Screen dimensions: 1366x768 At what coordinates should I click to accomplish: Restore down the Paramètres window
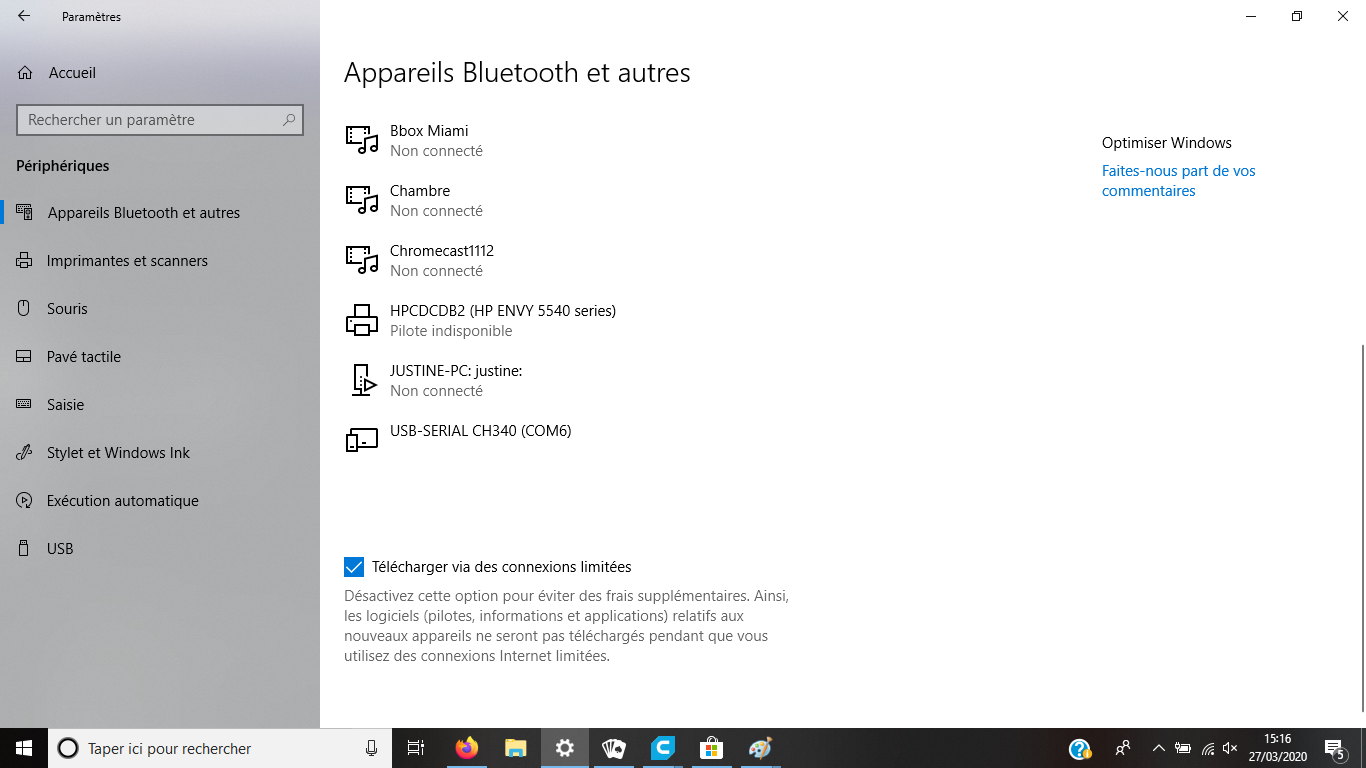coord(1297,16)
